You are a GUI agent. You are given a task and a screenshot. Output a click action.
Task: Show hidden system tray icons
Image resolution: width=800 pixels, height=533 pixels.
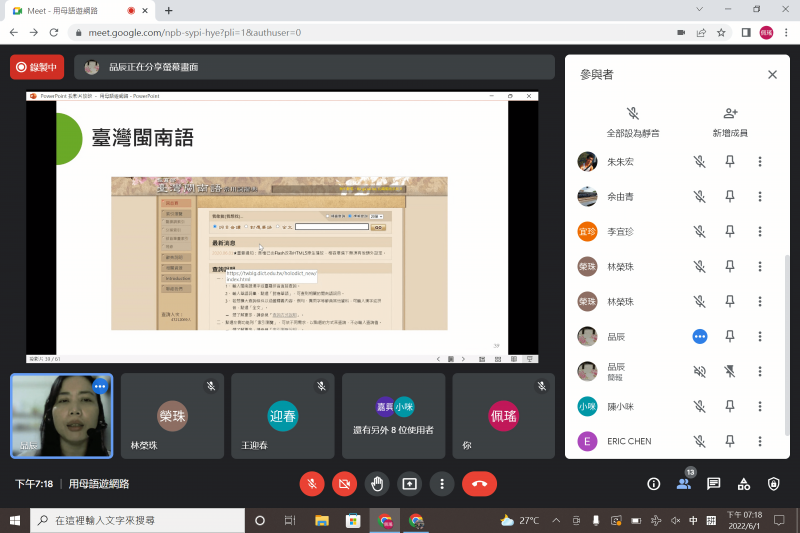(x=556, y=520)
